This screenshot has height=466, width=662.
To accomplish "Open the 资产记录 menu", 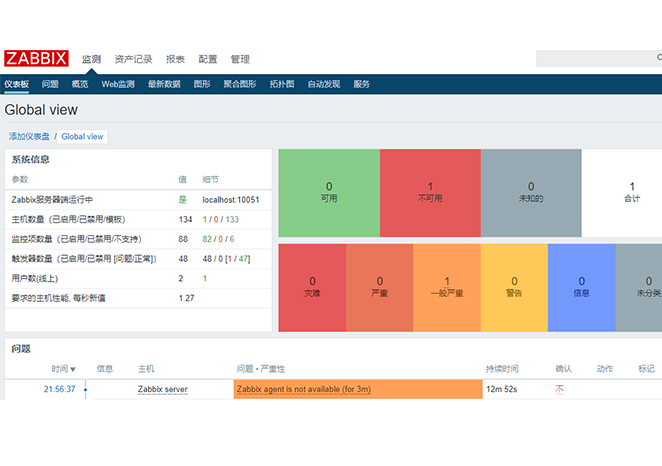I will click(133, 59).
